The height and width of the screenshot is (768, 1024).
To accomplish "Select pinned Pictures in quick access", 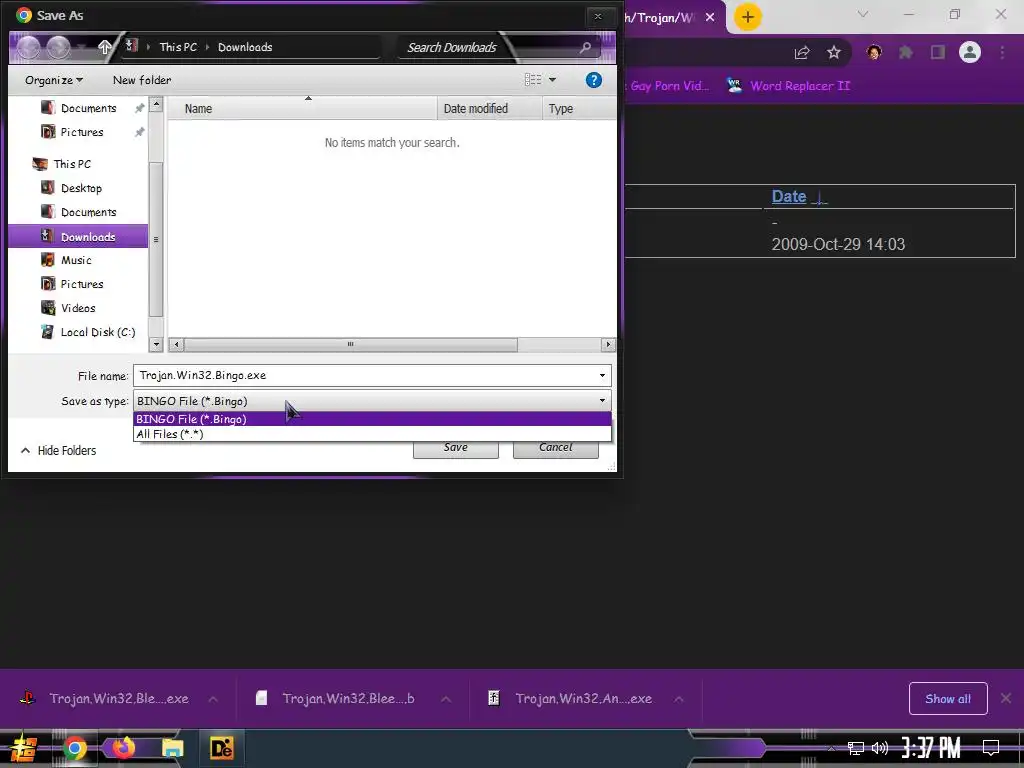I will tap(82, 132).
